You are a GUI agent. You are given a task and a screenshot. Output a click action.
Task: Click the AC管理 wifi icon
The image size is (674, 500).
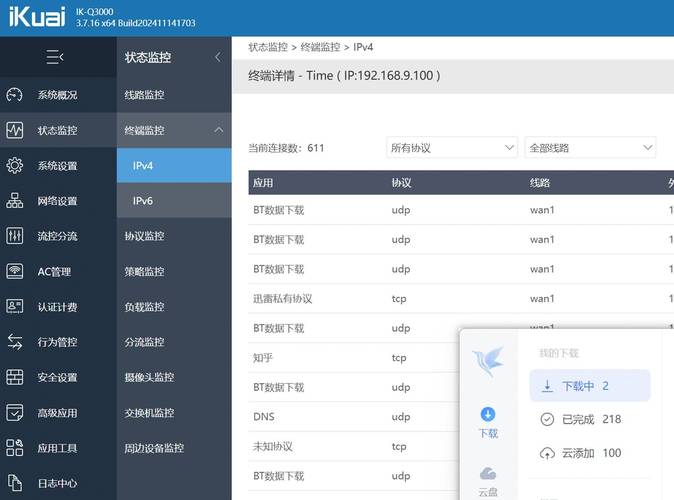[15, 271]
